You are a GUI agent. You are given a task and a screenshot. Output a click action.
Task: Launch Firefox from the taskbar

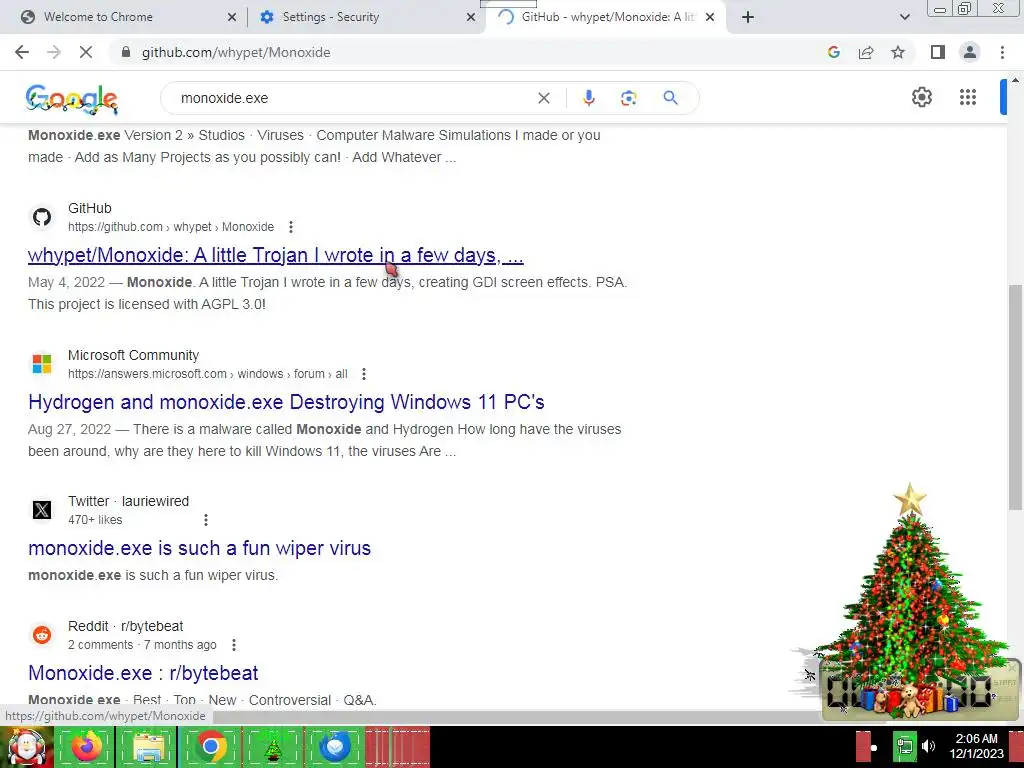tap(86, 746)
